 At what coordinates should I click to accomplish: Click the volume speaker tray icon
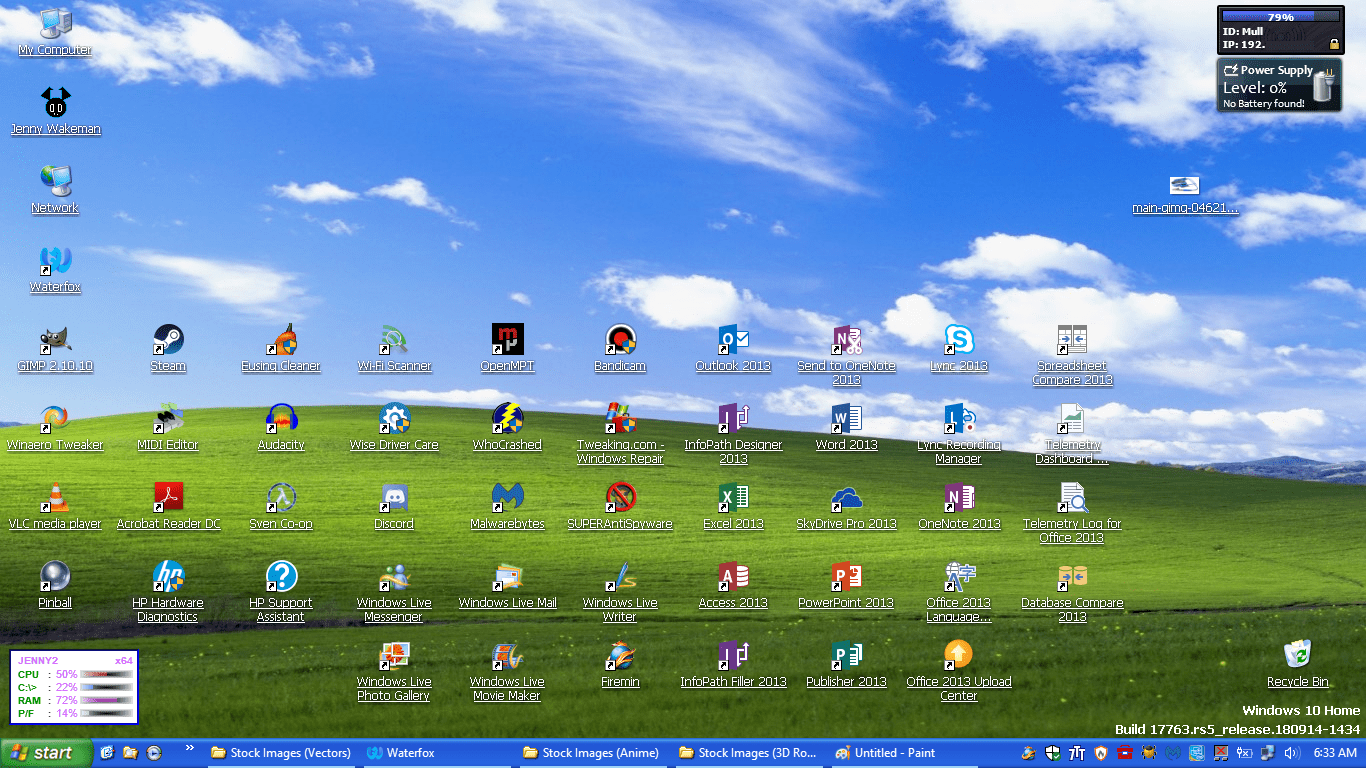pos(1291,753)
